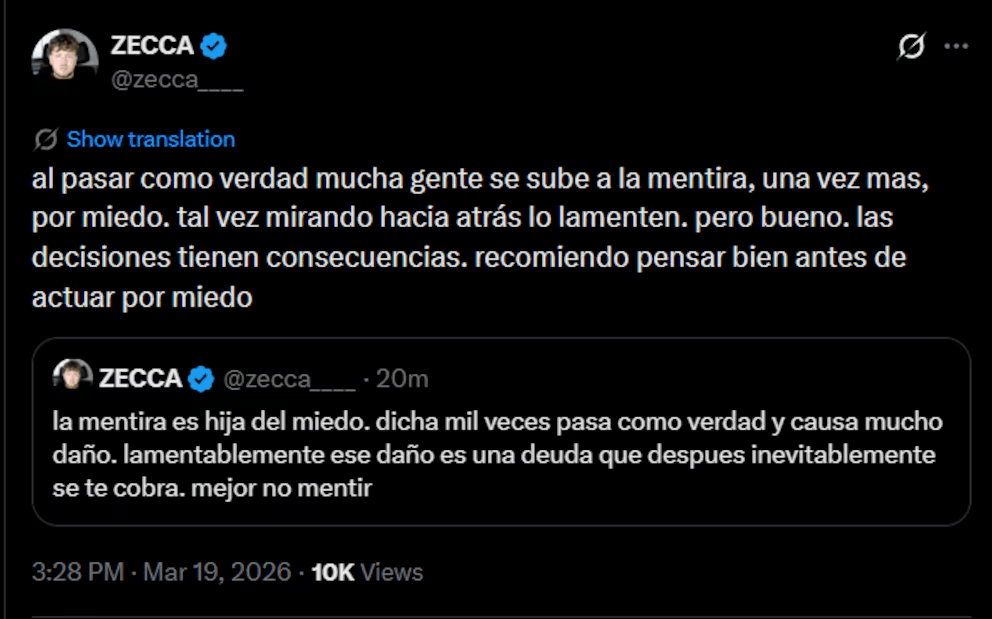Click the small avatar in the quoted post
The image size is (992, 619).
73,377
